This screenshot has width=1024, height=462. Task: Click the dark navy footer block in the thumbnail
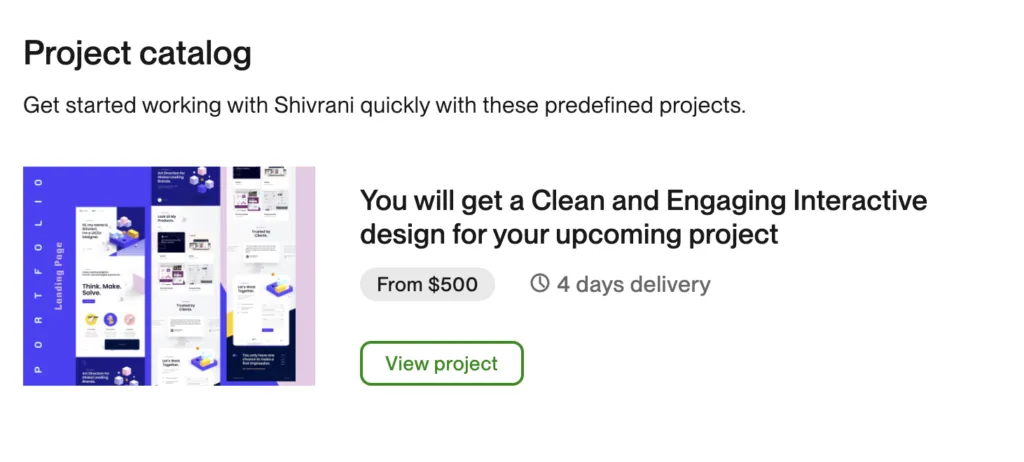(258, 360)
